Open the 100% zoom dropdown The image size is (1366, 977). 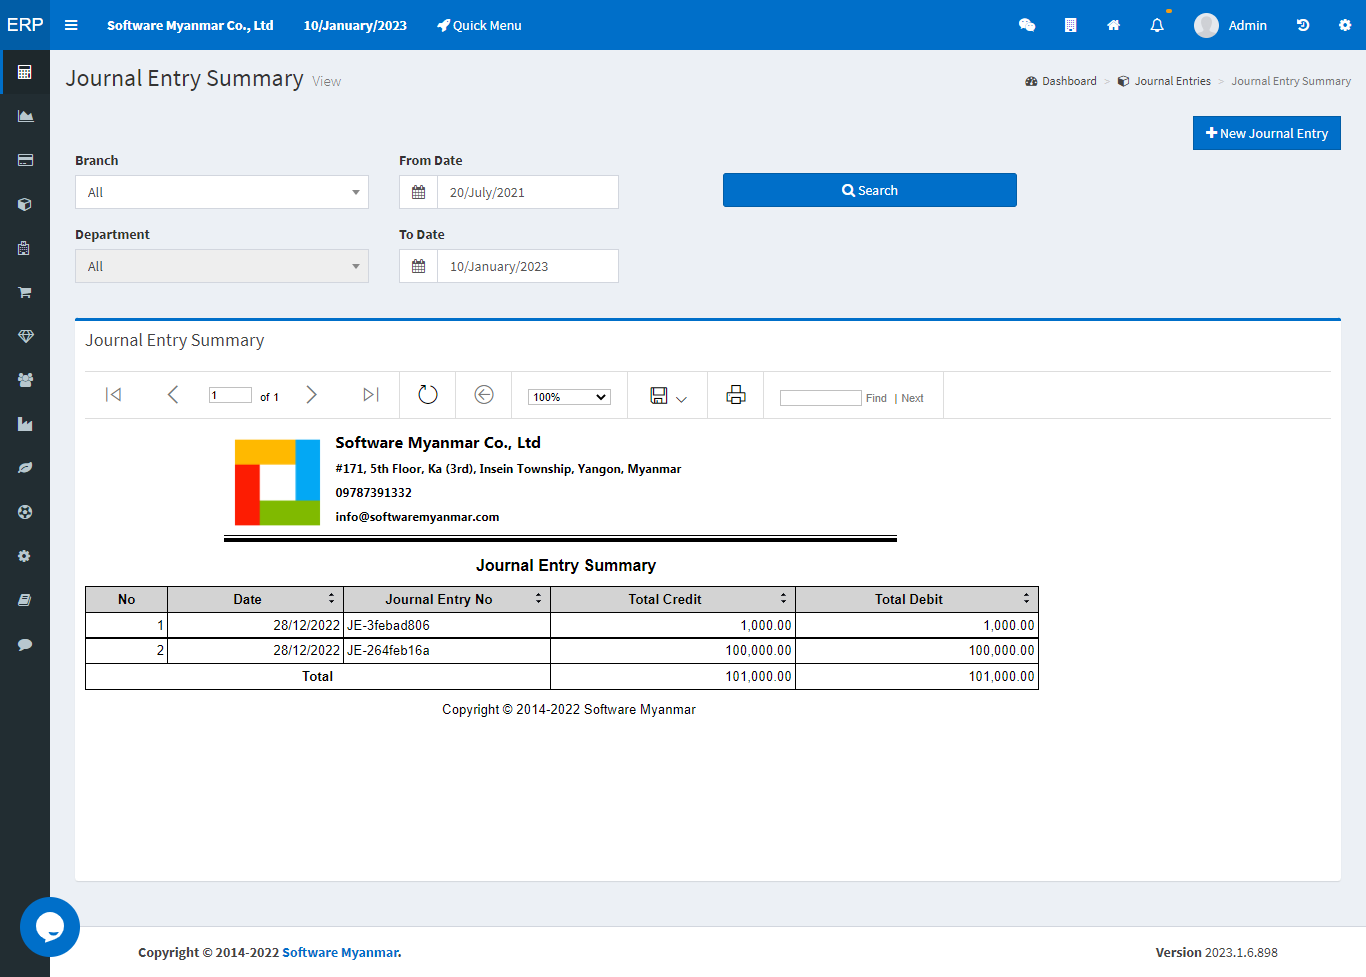click(569, 397)
